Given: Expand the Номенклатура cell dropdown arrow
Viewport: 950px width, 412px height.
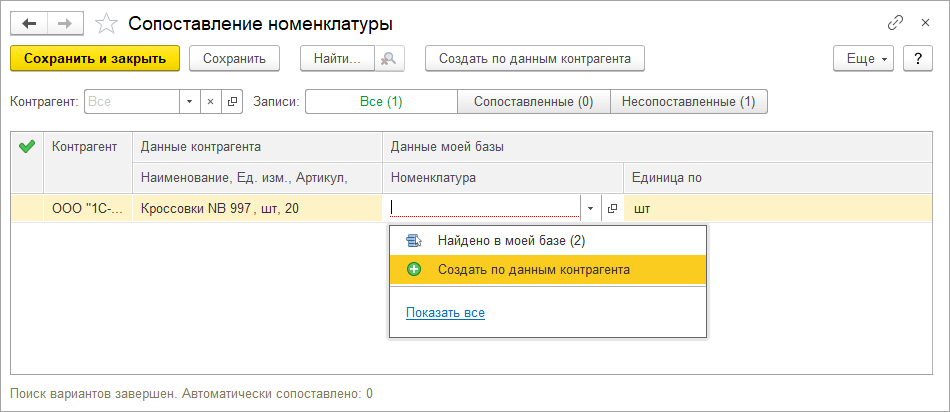Looking at the screenshot, I should [590, 208].
